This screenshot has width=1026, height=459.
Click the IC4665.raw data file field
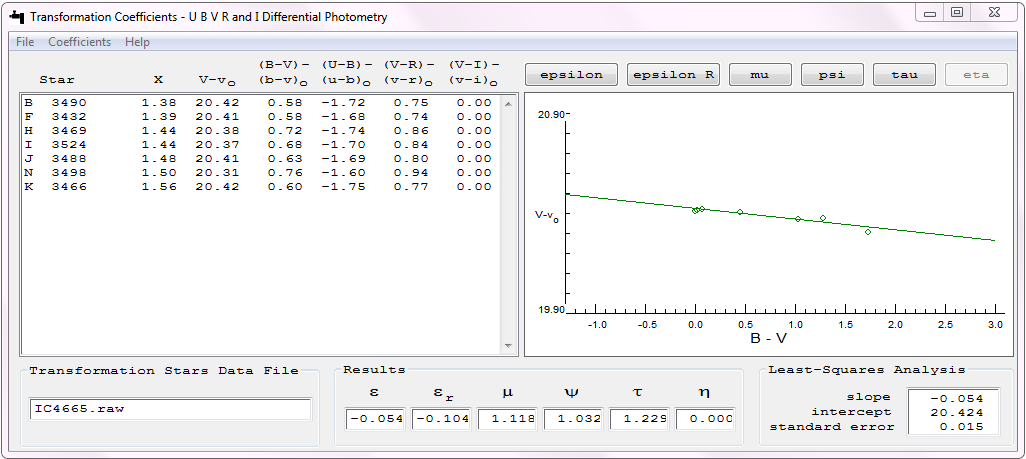click(x=170, y=410)
